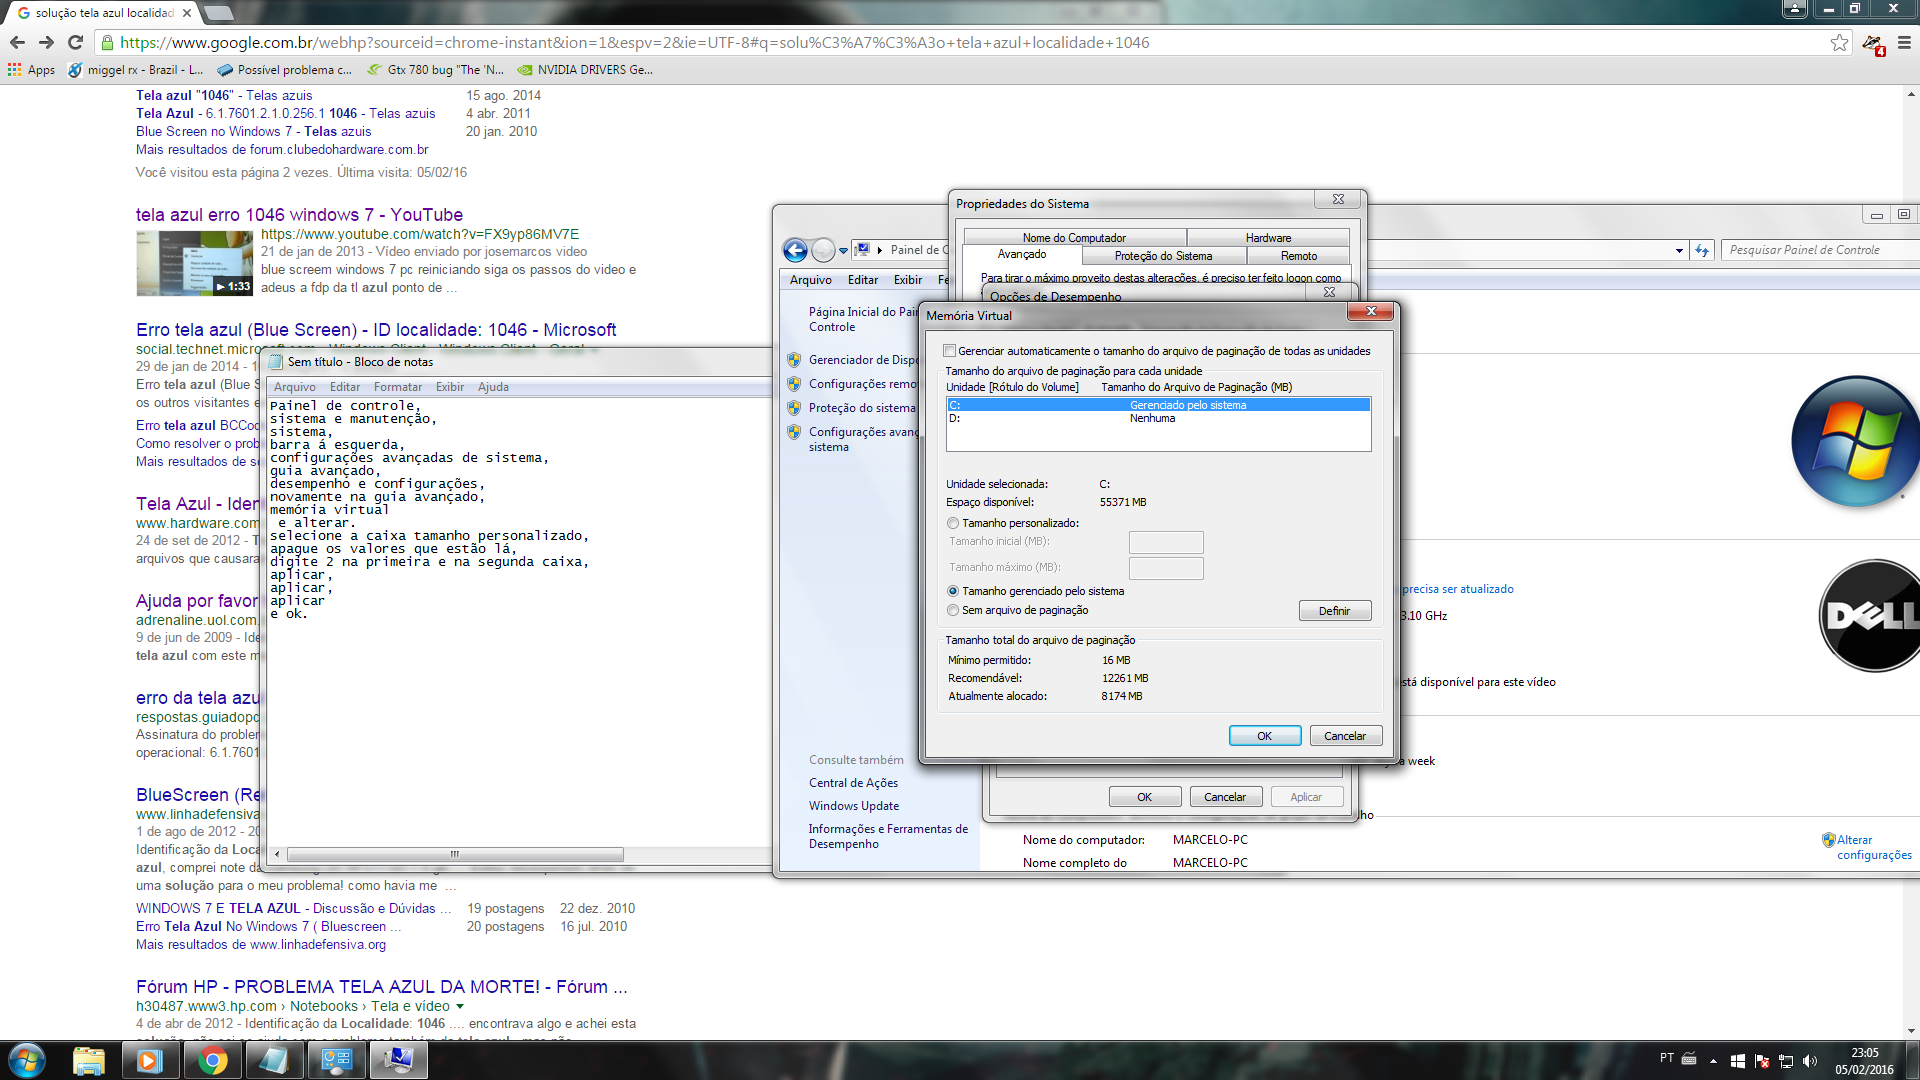This screenshot has height=1080, width=1920.
Task: Open Nome do Computador tab
Action: coord(1074,238)
